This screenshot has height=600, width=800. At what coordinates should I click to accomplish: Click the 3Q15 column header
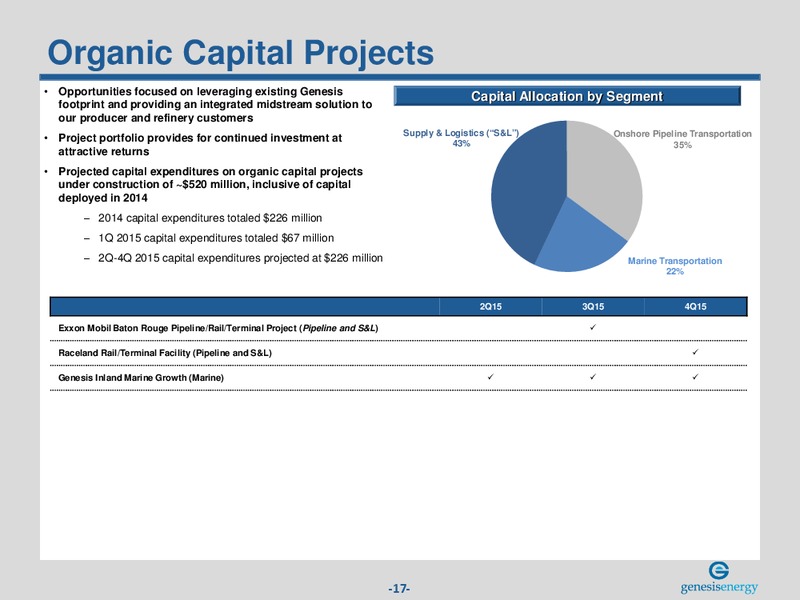click(593, 307)
